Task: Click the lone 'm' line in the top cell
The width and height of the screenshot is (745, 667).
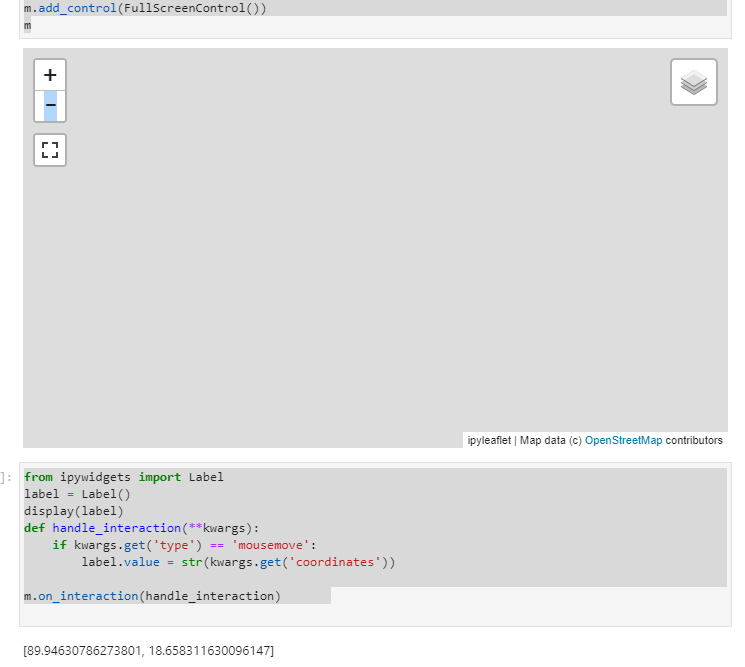Action: pyautogui.click(x=28, y=25)
